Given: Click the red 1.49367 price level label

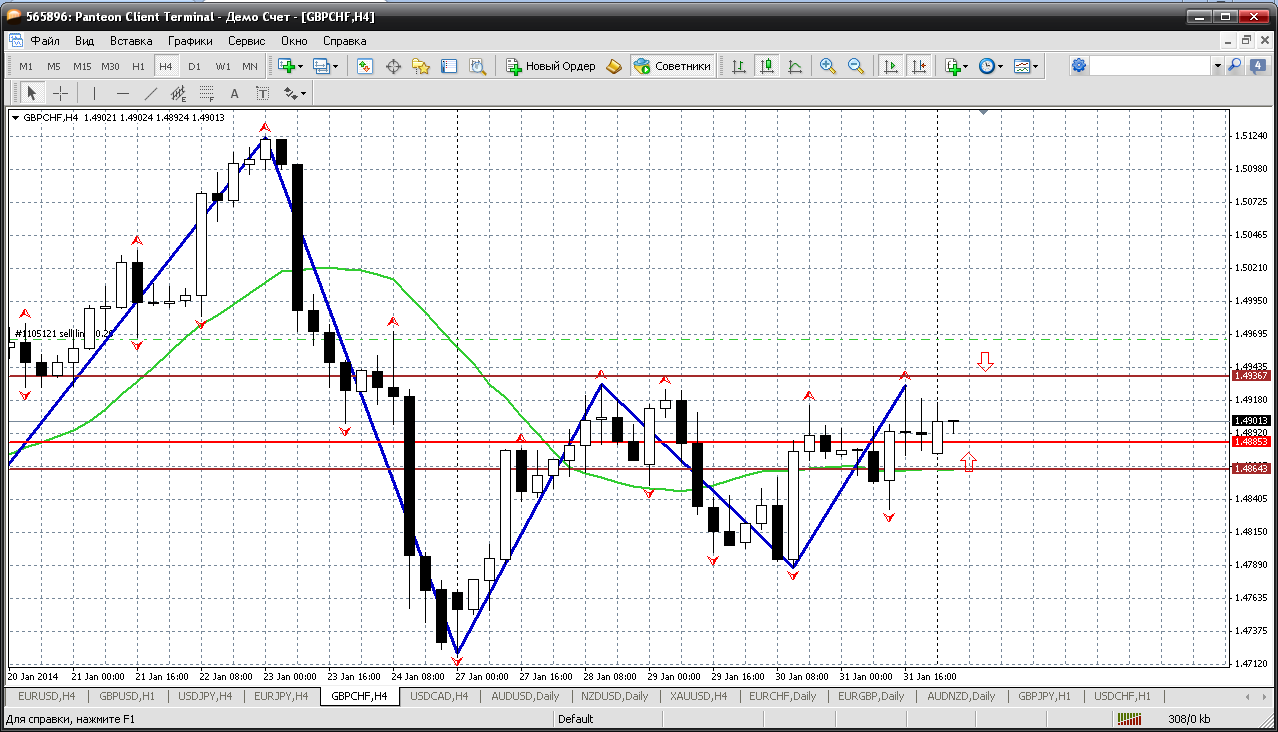Looking at the screenshot, I should coord(1251,375).
